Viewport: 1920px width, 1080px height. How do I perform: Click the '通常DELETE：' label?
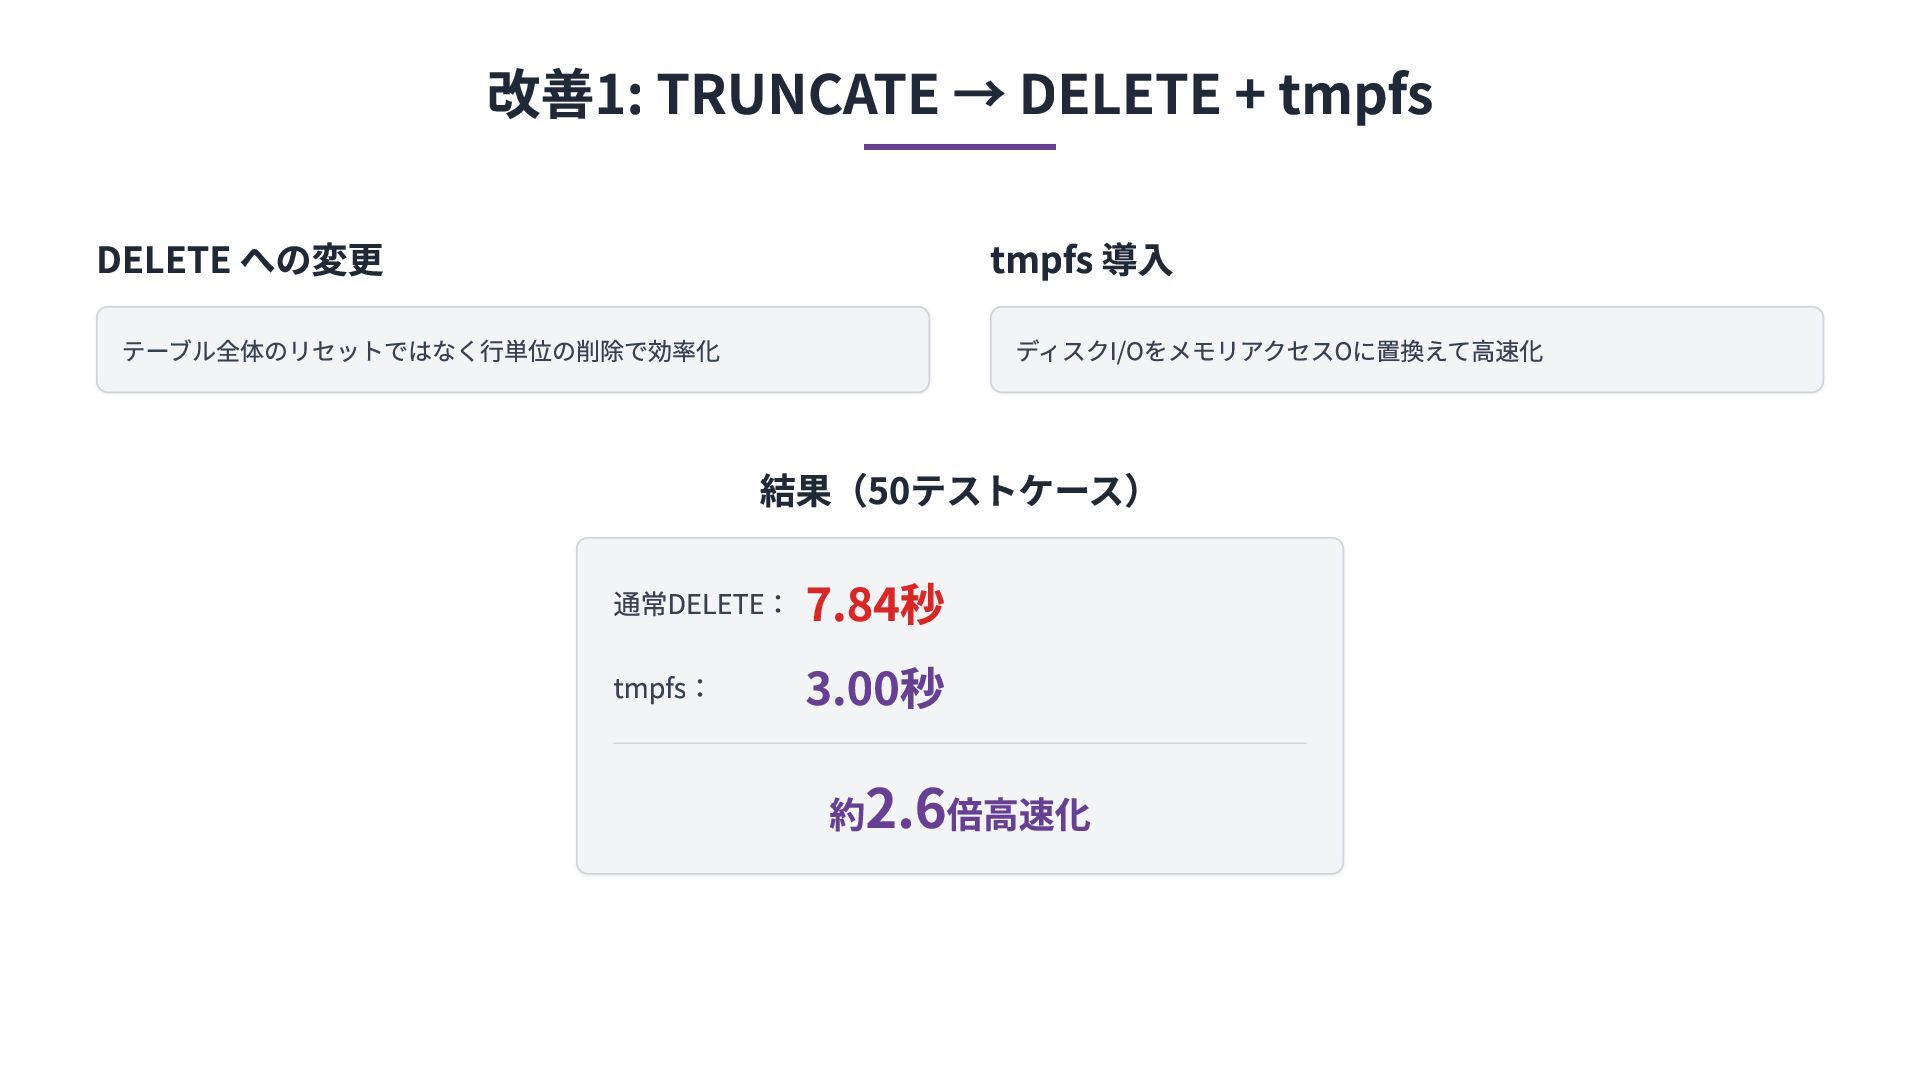point(699,605)
